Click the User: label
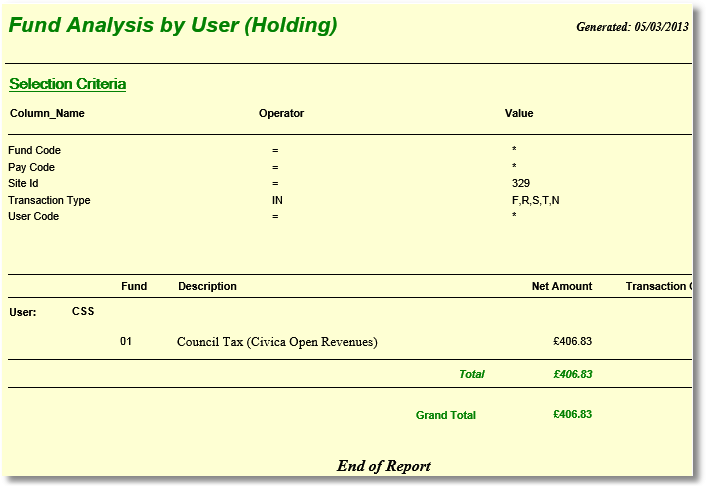The image size is (706, 489). (23, 312)
